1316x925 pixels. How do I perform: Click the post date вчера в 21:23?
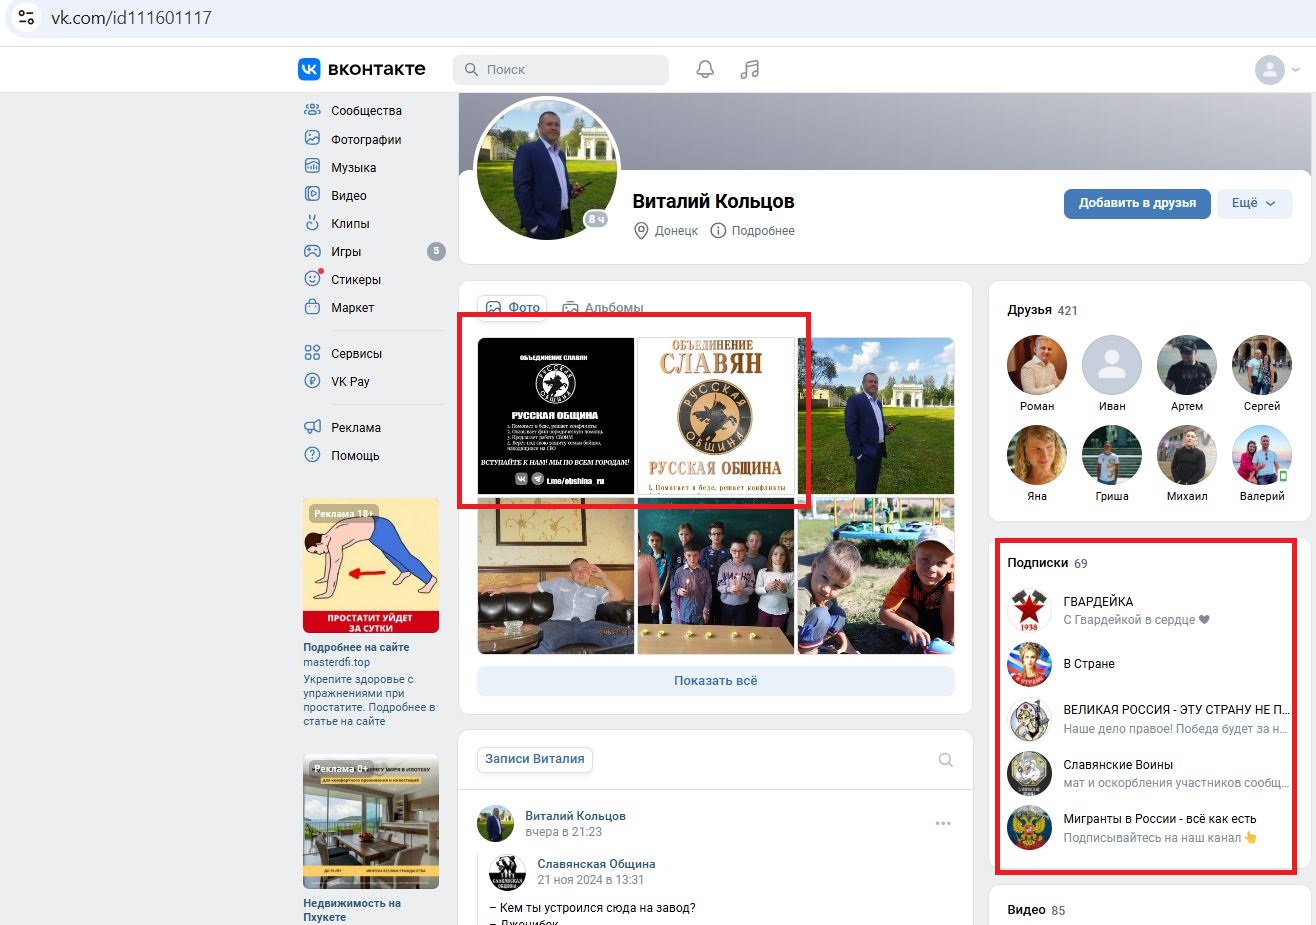(x=564, y=832)
